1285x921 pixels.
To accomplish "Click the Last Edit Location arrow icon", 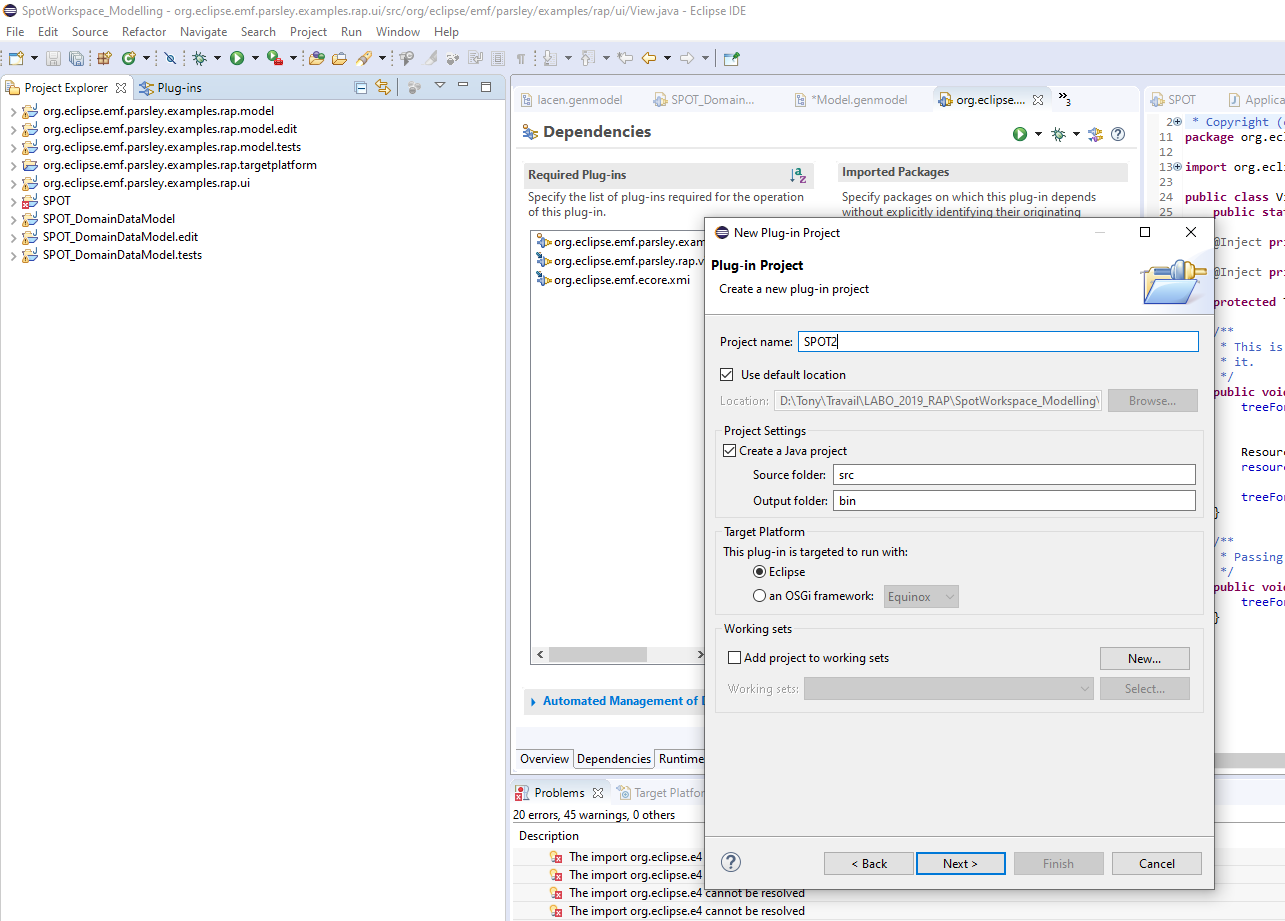I will coord(625,58).
